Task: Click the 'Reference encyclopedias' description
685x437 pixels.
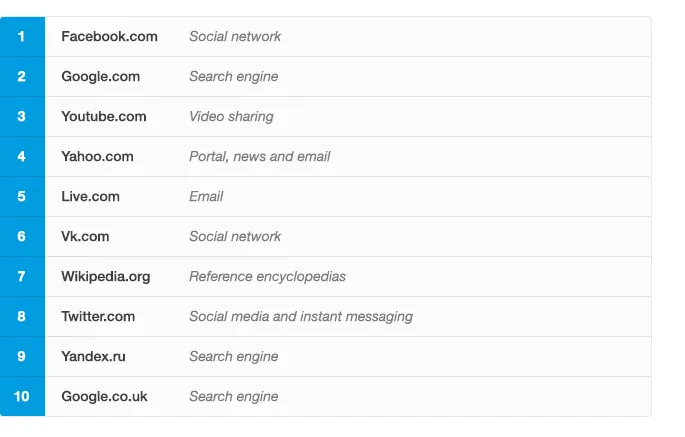Action: [267, 277]
